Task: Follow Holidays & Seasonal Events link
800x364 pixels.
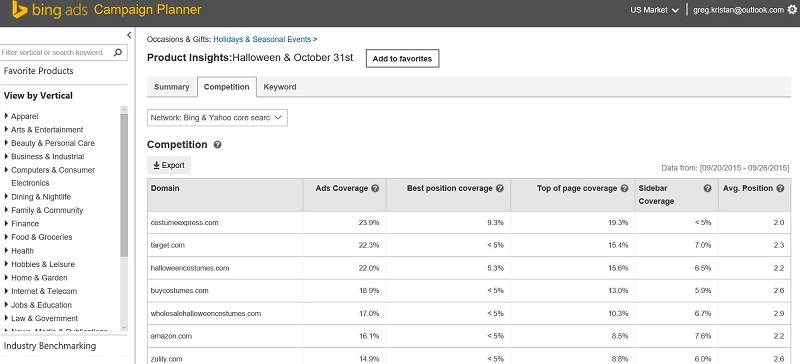Action: (x=262, y=39)
